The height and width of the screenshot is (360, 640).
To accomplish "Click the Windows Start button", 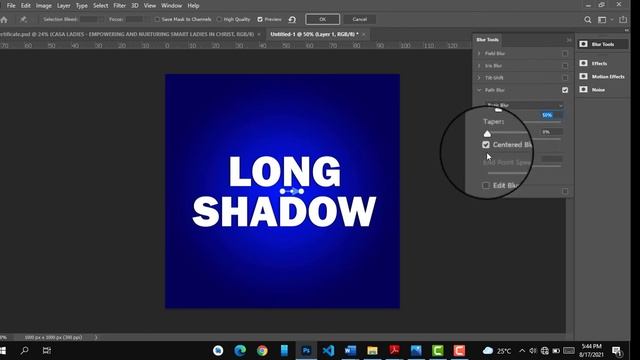I will coord(3,350).
